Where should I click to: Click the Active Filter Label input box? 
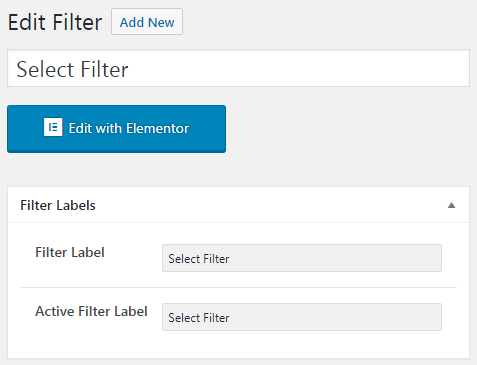pyautogui.click(x=302, y=317)
